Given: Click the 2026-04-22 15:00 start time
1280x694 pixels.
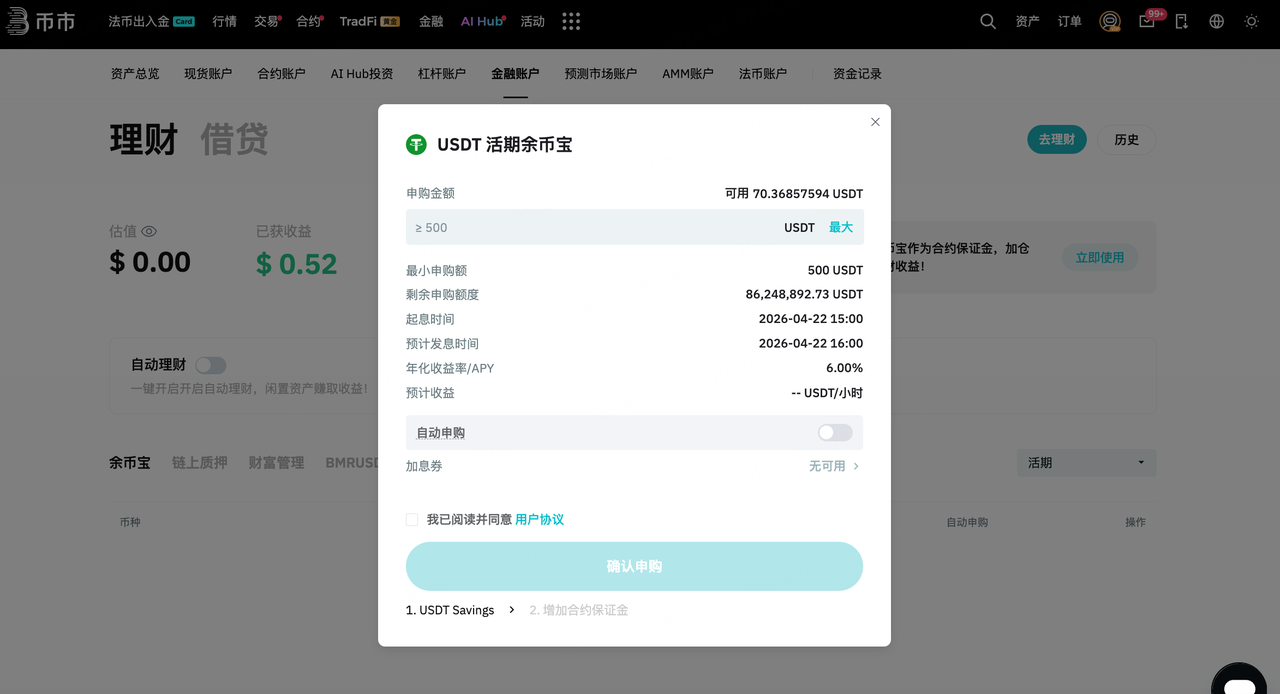Looking at the screenshot, I should click(811, 319).
